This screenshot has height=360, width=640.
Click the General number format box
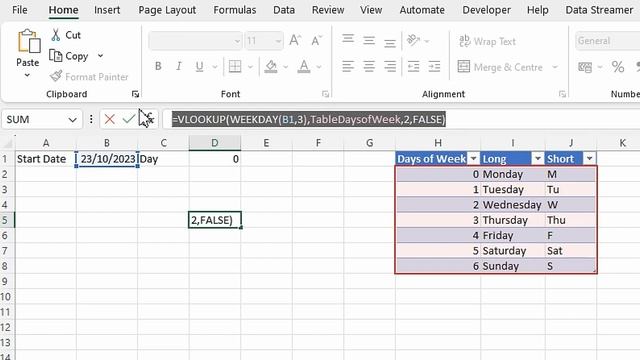point(607,41)
